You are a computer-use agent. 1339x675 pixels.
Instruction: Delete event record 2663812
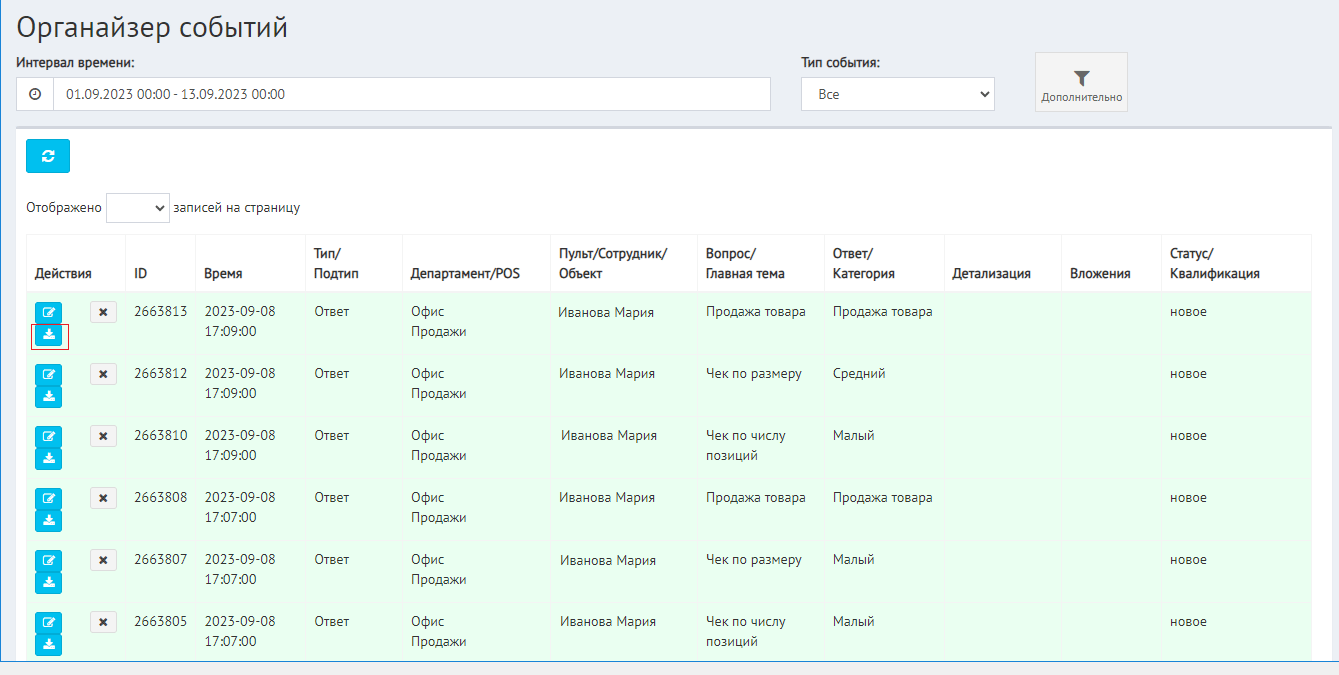pos(103,374)
